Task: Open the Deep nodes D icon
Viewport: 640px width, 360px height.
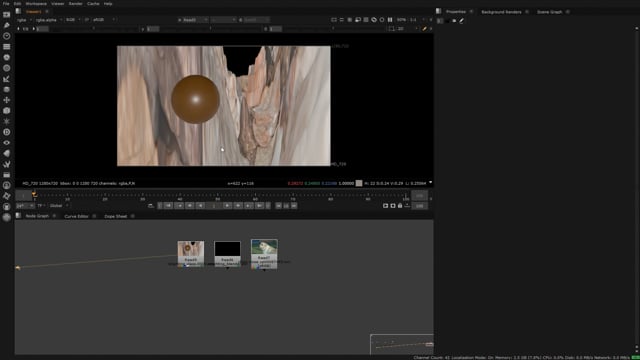Action: click(7, 132)
